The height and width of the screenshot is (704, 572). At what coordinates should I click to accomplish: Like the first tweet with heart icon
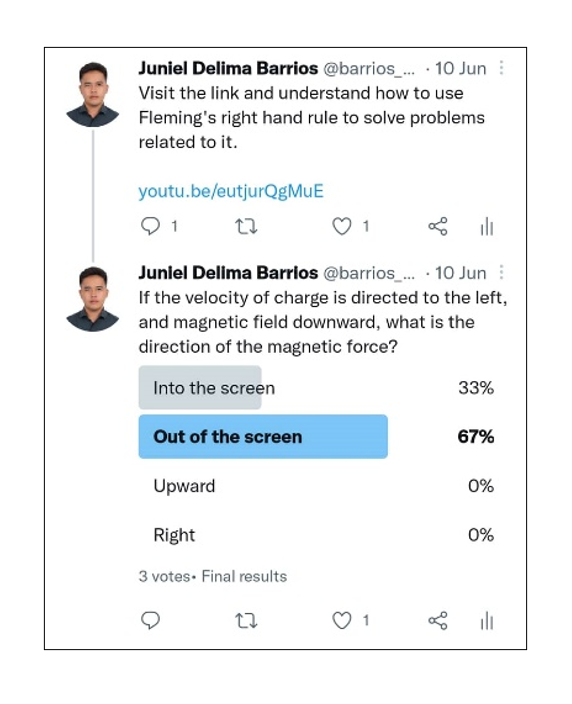coord(342,226)
